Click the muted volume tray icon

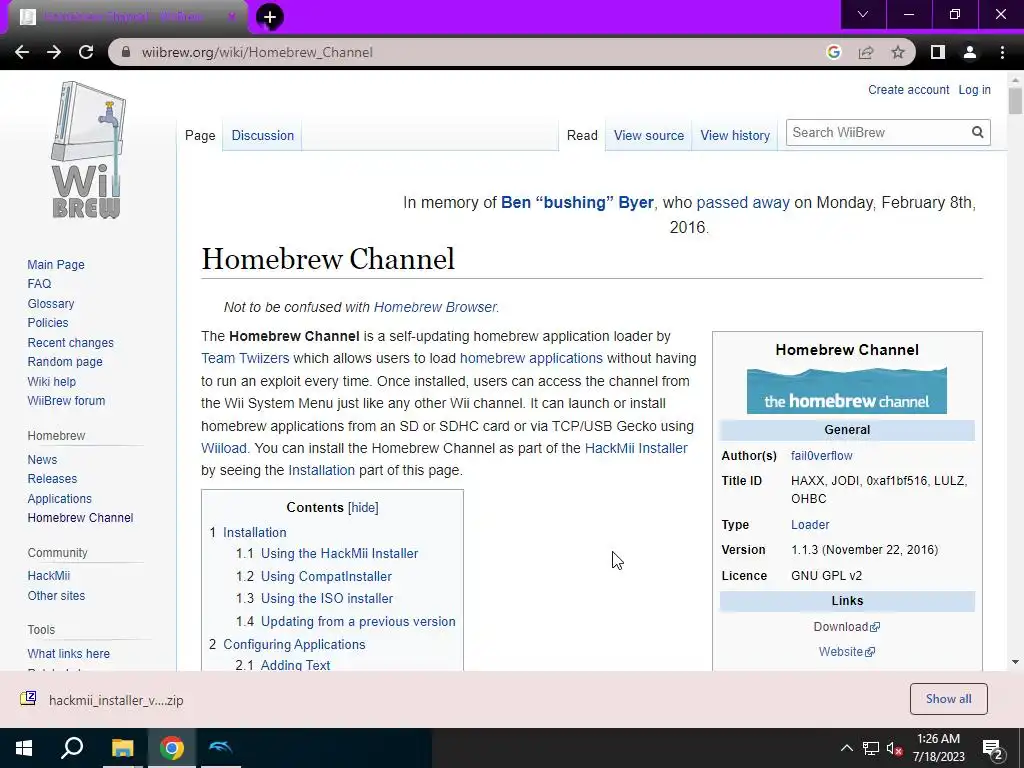pyautogui.click(x=894, y=748)
